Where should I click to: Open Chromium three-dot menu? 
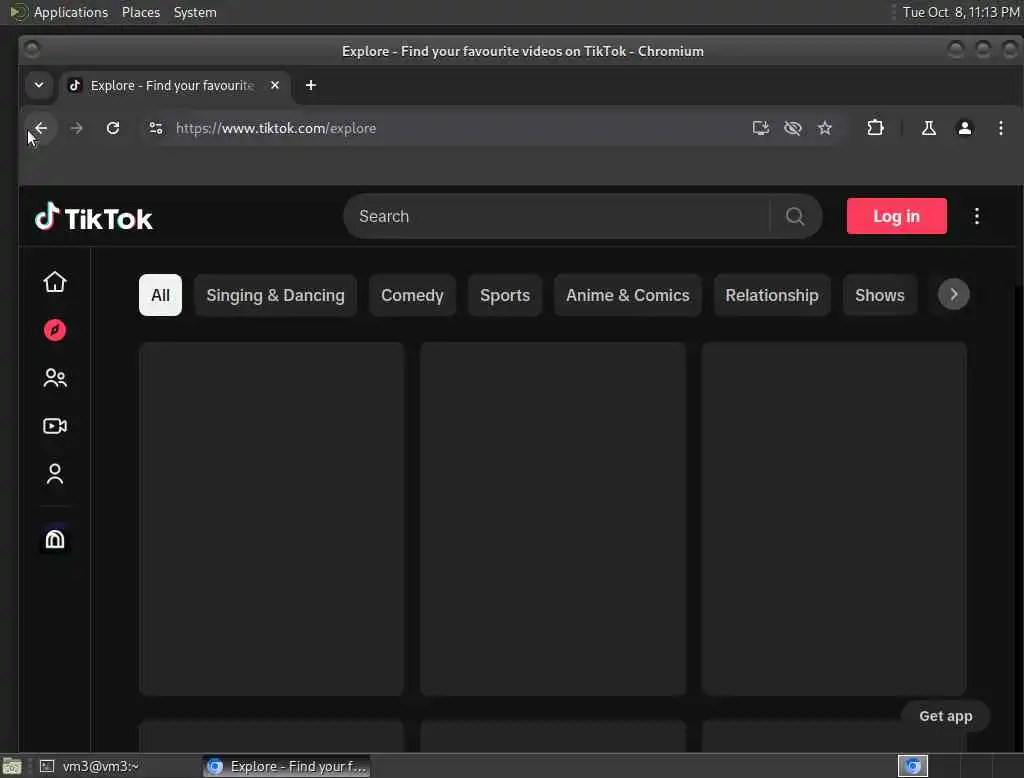[x=1000, y=128]
